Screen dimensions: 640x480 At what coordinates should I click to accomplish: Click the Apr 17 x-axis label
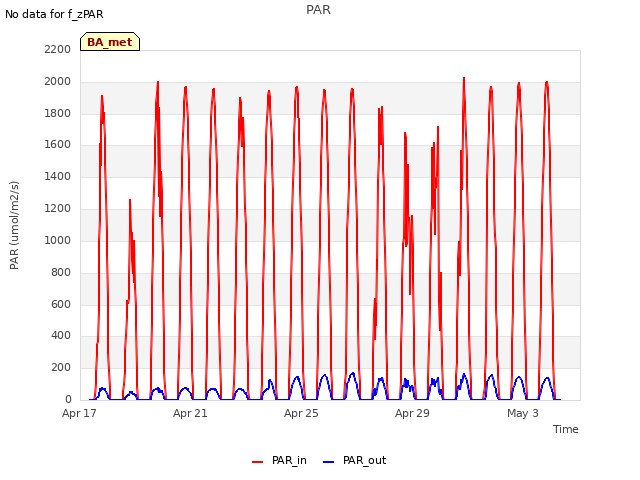point(79,413)
